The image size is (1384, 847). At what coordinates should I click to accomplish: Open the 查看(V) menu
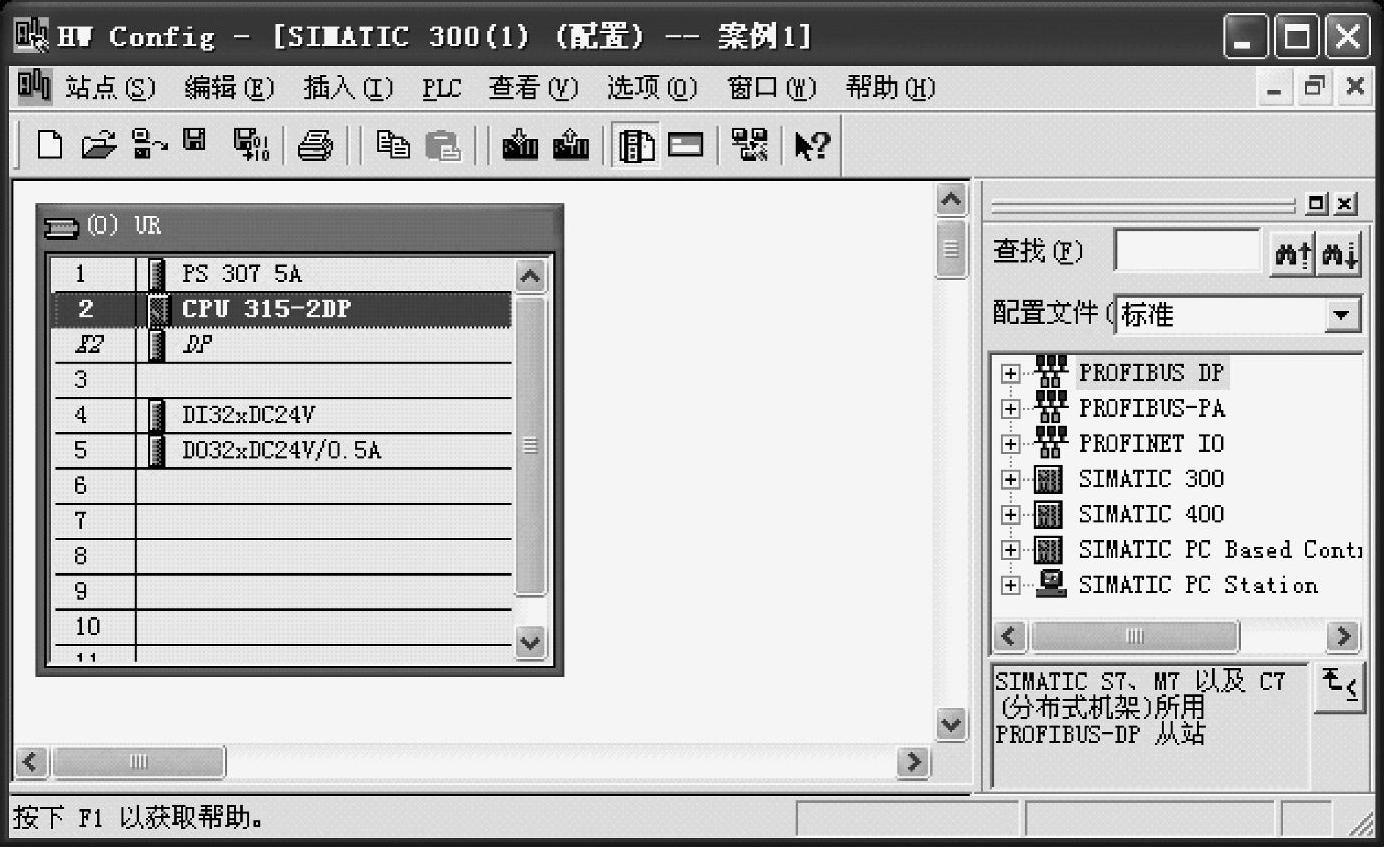(x=533, y=88)
